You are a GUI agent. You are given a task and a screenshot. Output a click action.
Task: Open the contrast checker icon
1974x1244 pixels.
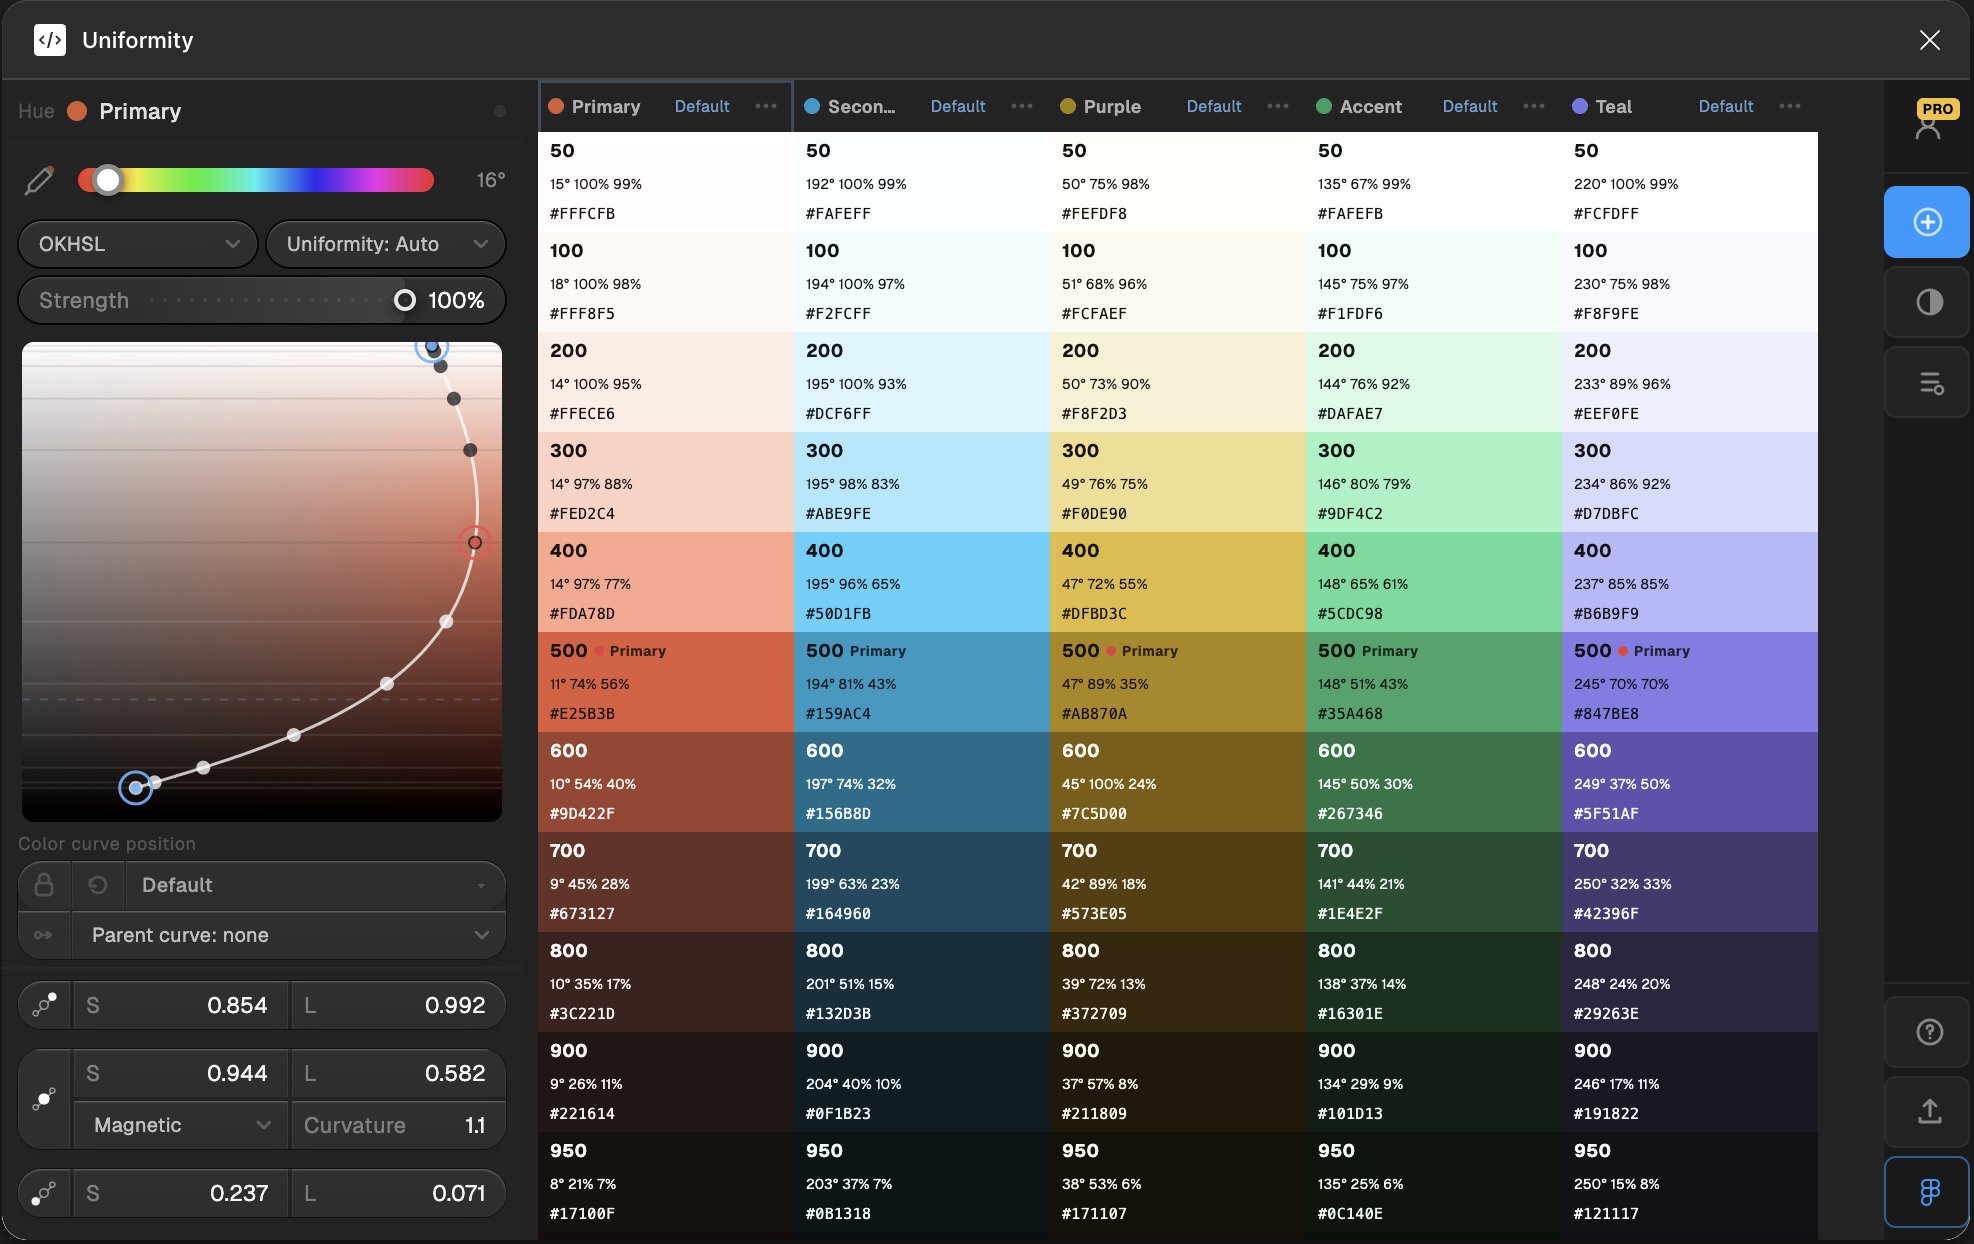[1928, 302]
